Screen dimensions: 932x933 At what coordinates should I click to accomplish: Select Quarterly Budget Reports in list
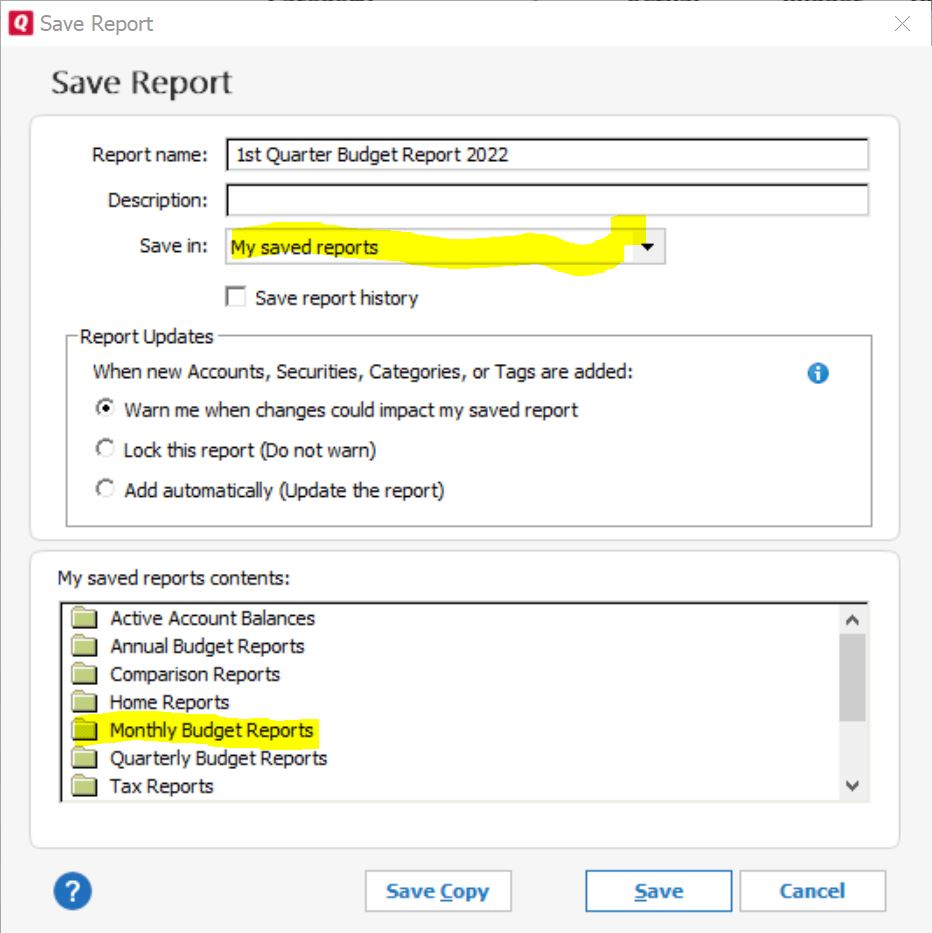point(218,757)
